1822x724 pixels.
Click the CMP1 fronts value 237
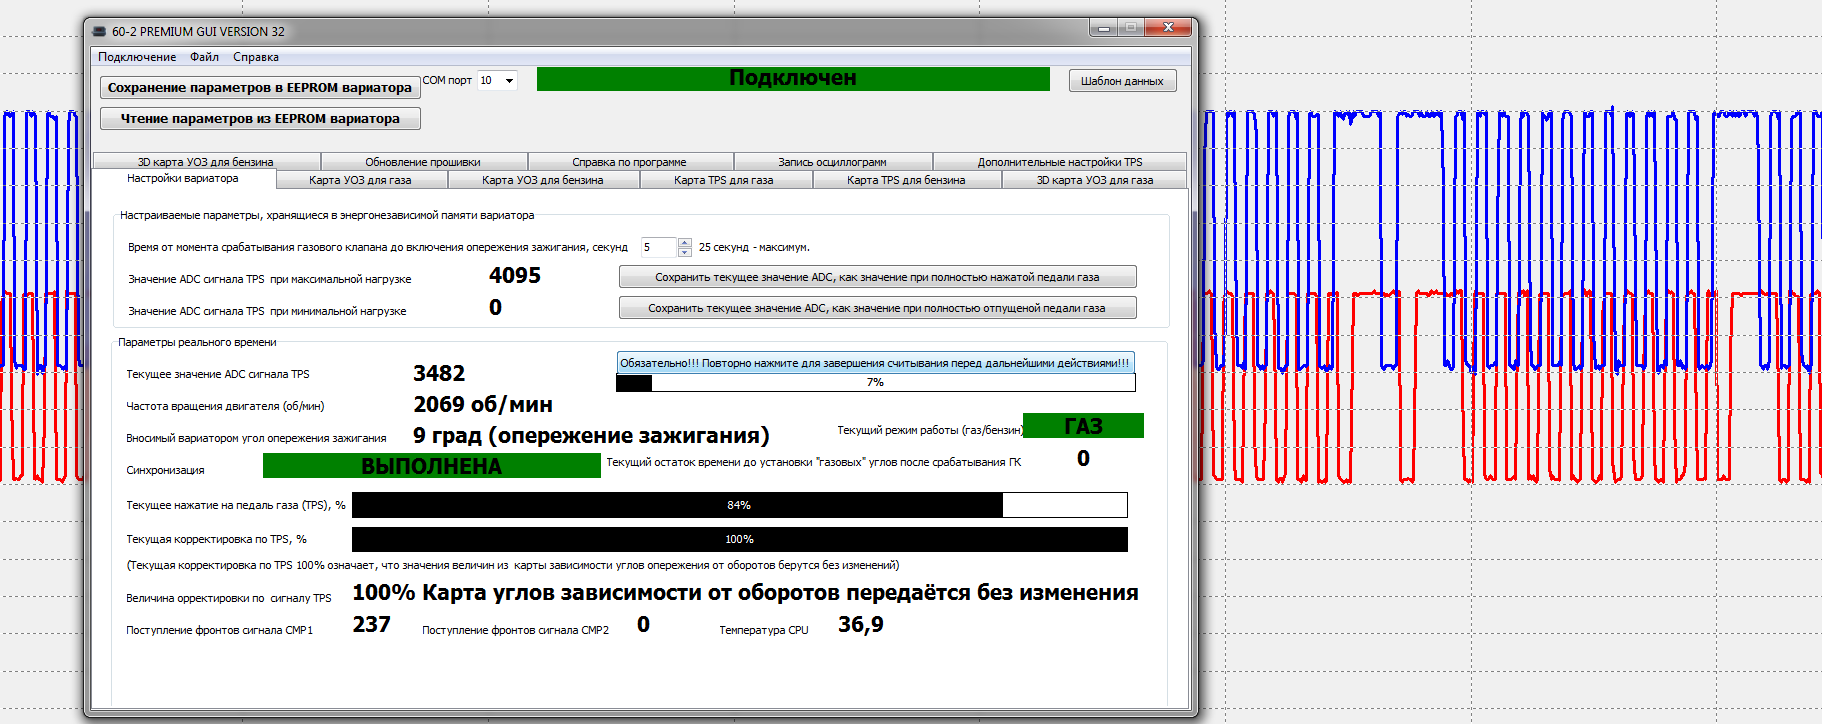tap(371, 624)
